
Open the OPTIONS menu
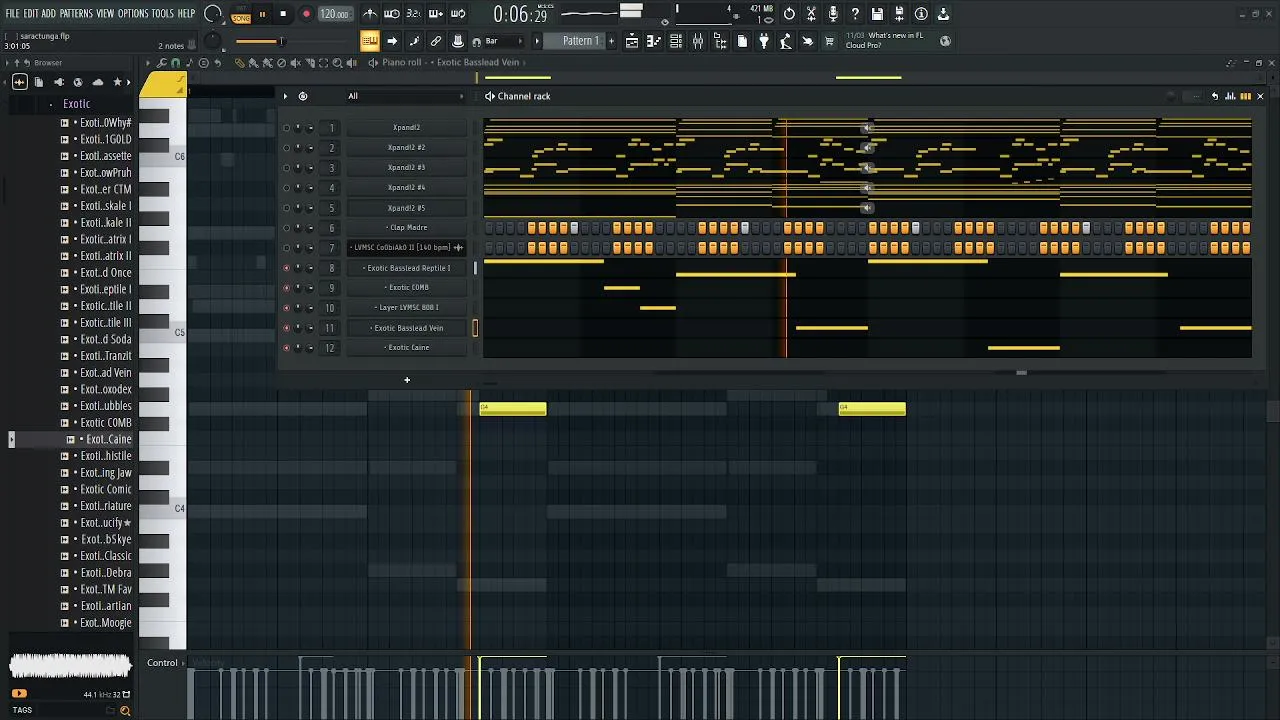pyautogui.click(x=132, y=14)
